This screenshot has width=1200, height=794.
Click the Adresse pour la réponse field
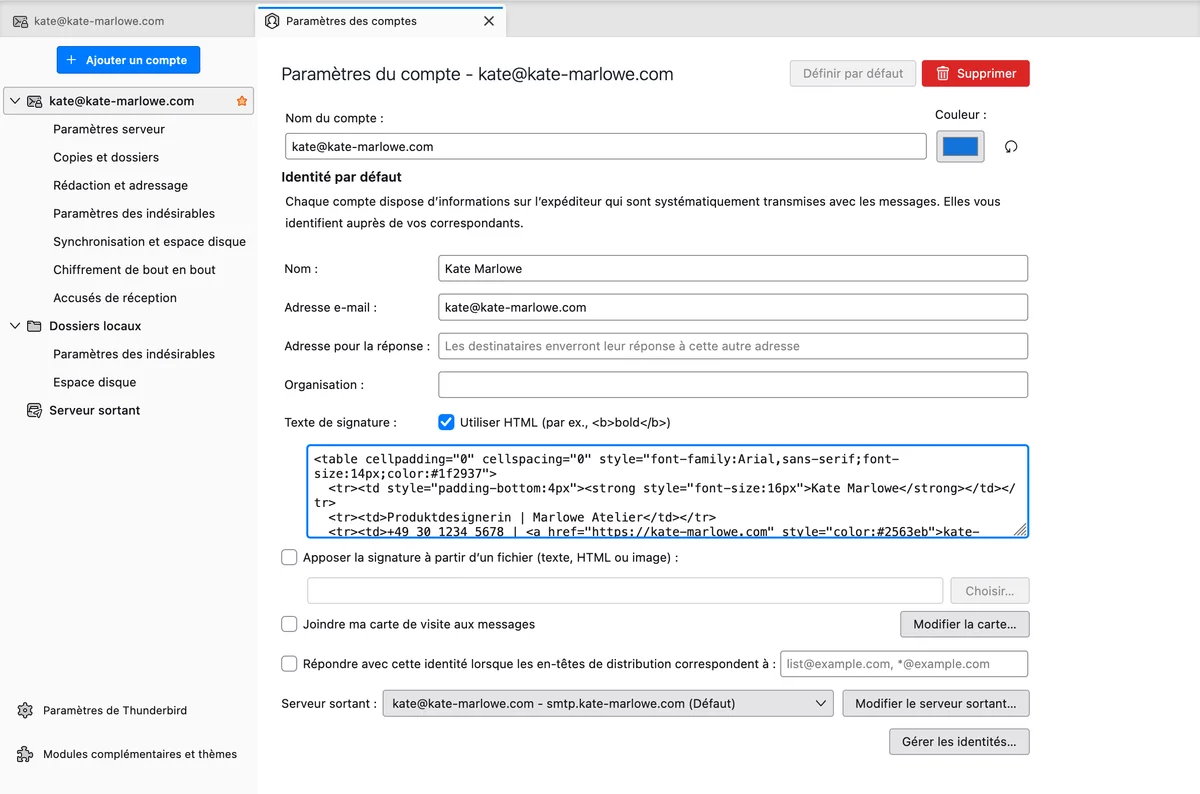733,346
